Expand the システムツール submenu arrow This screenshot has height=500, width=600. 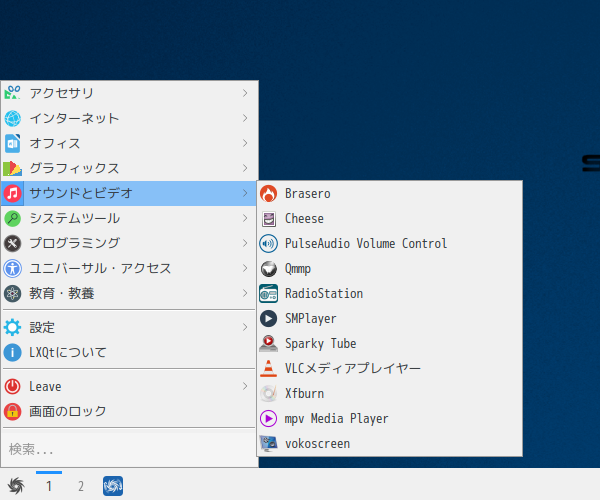pyautogui.click(x=245, y=218)
